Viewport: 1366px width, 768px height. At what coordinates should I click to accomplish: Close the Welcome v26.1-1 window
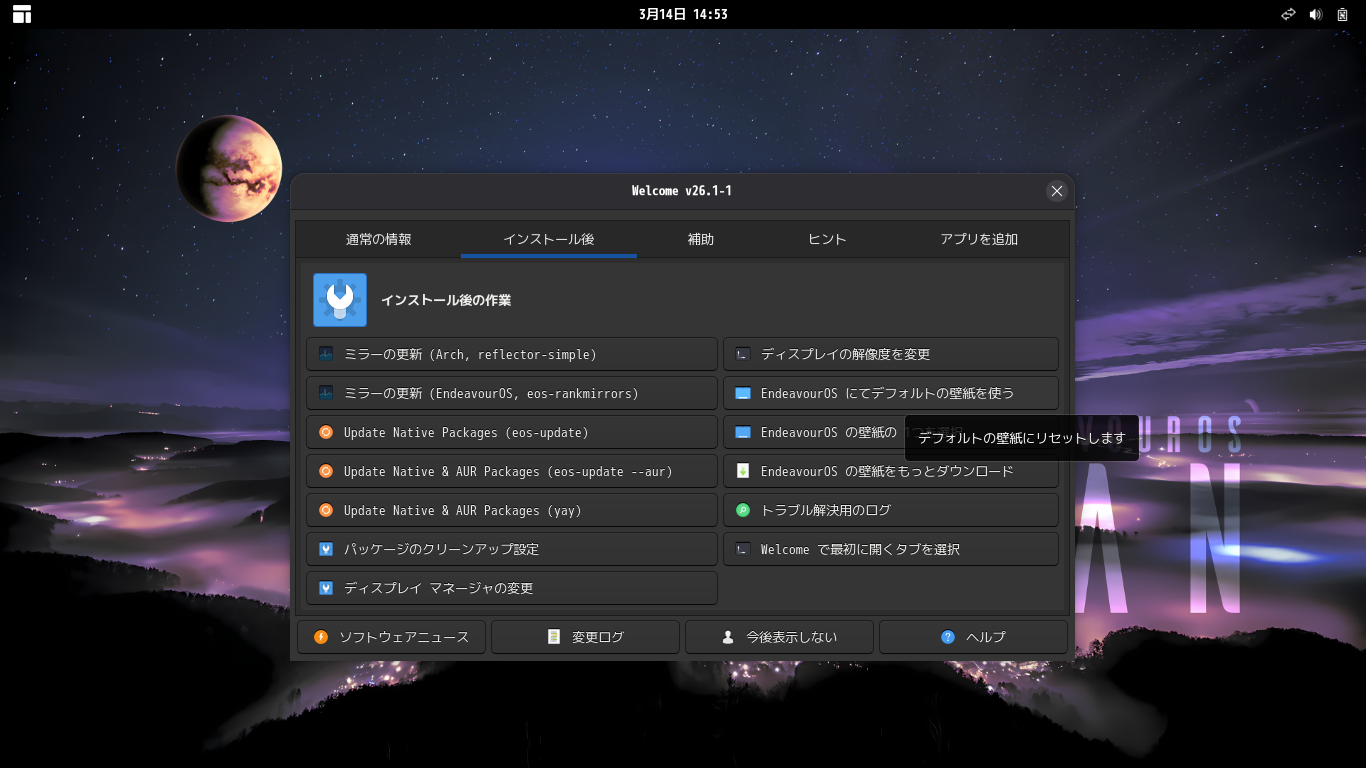(1057, 191)
